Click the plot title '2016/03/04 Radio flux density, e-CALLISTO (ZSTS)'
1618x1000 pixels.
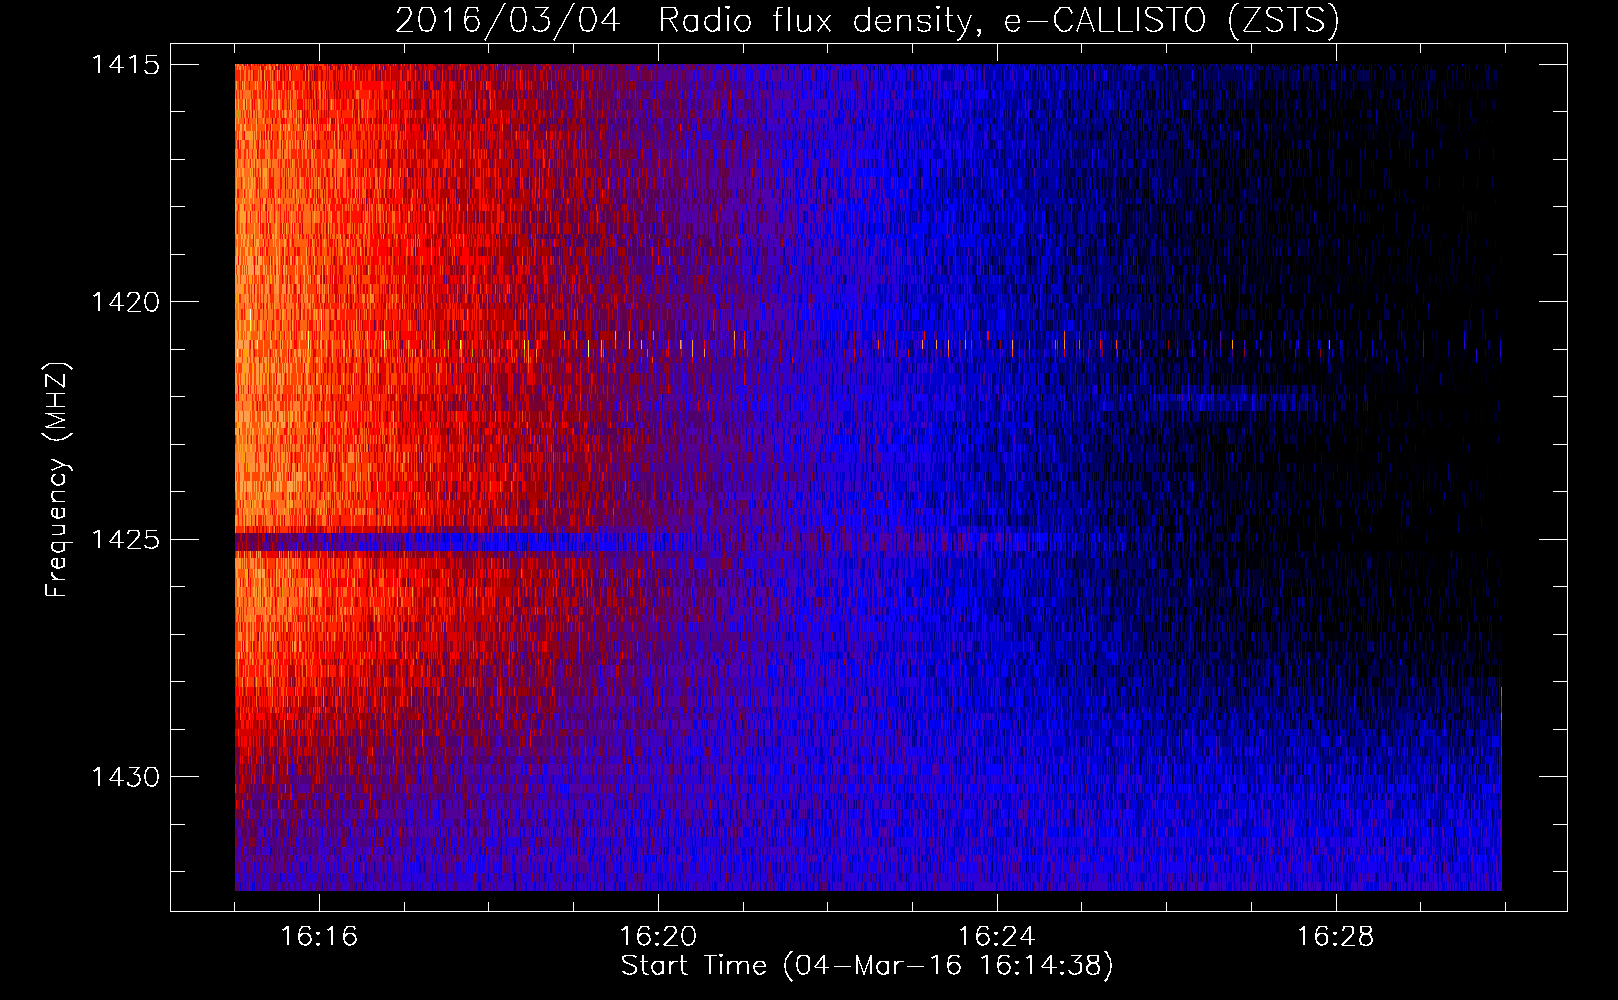pos(867,20)
